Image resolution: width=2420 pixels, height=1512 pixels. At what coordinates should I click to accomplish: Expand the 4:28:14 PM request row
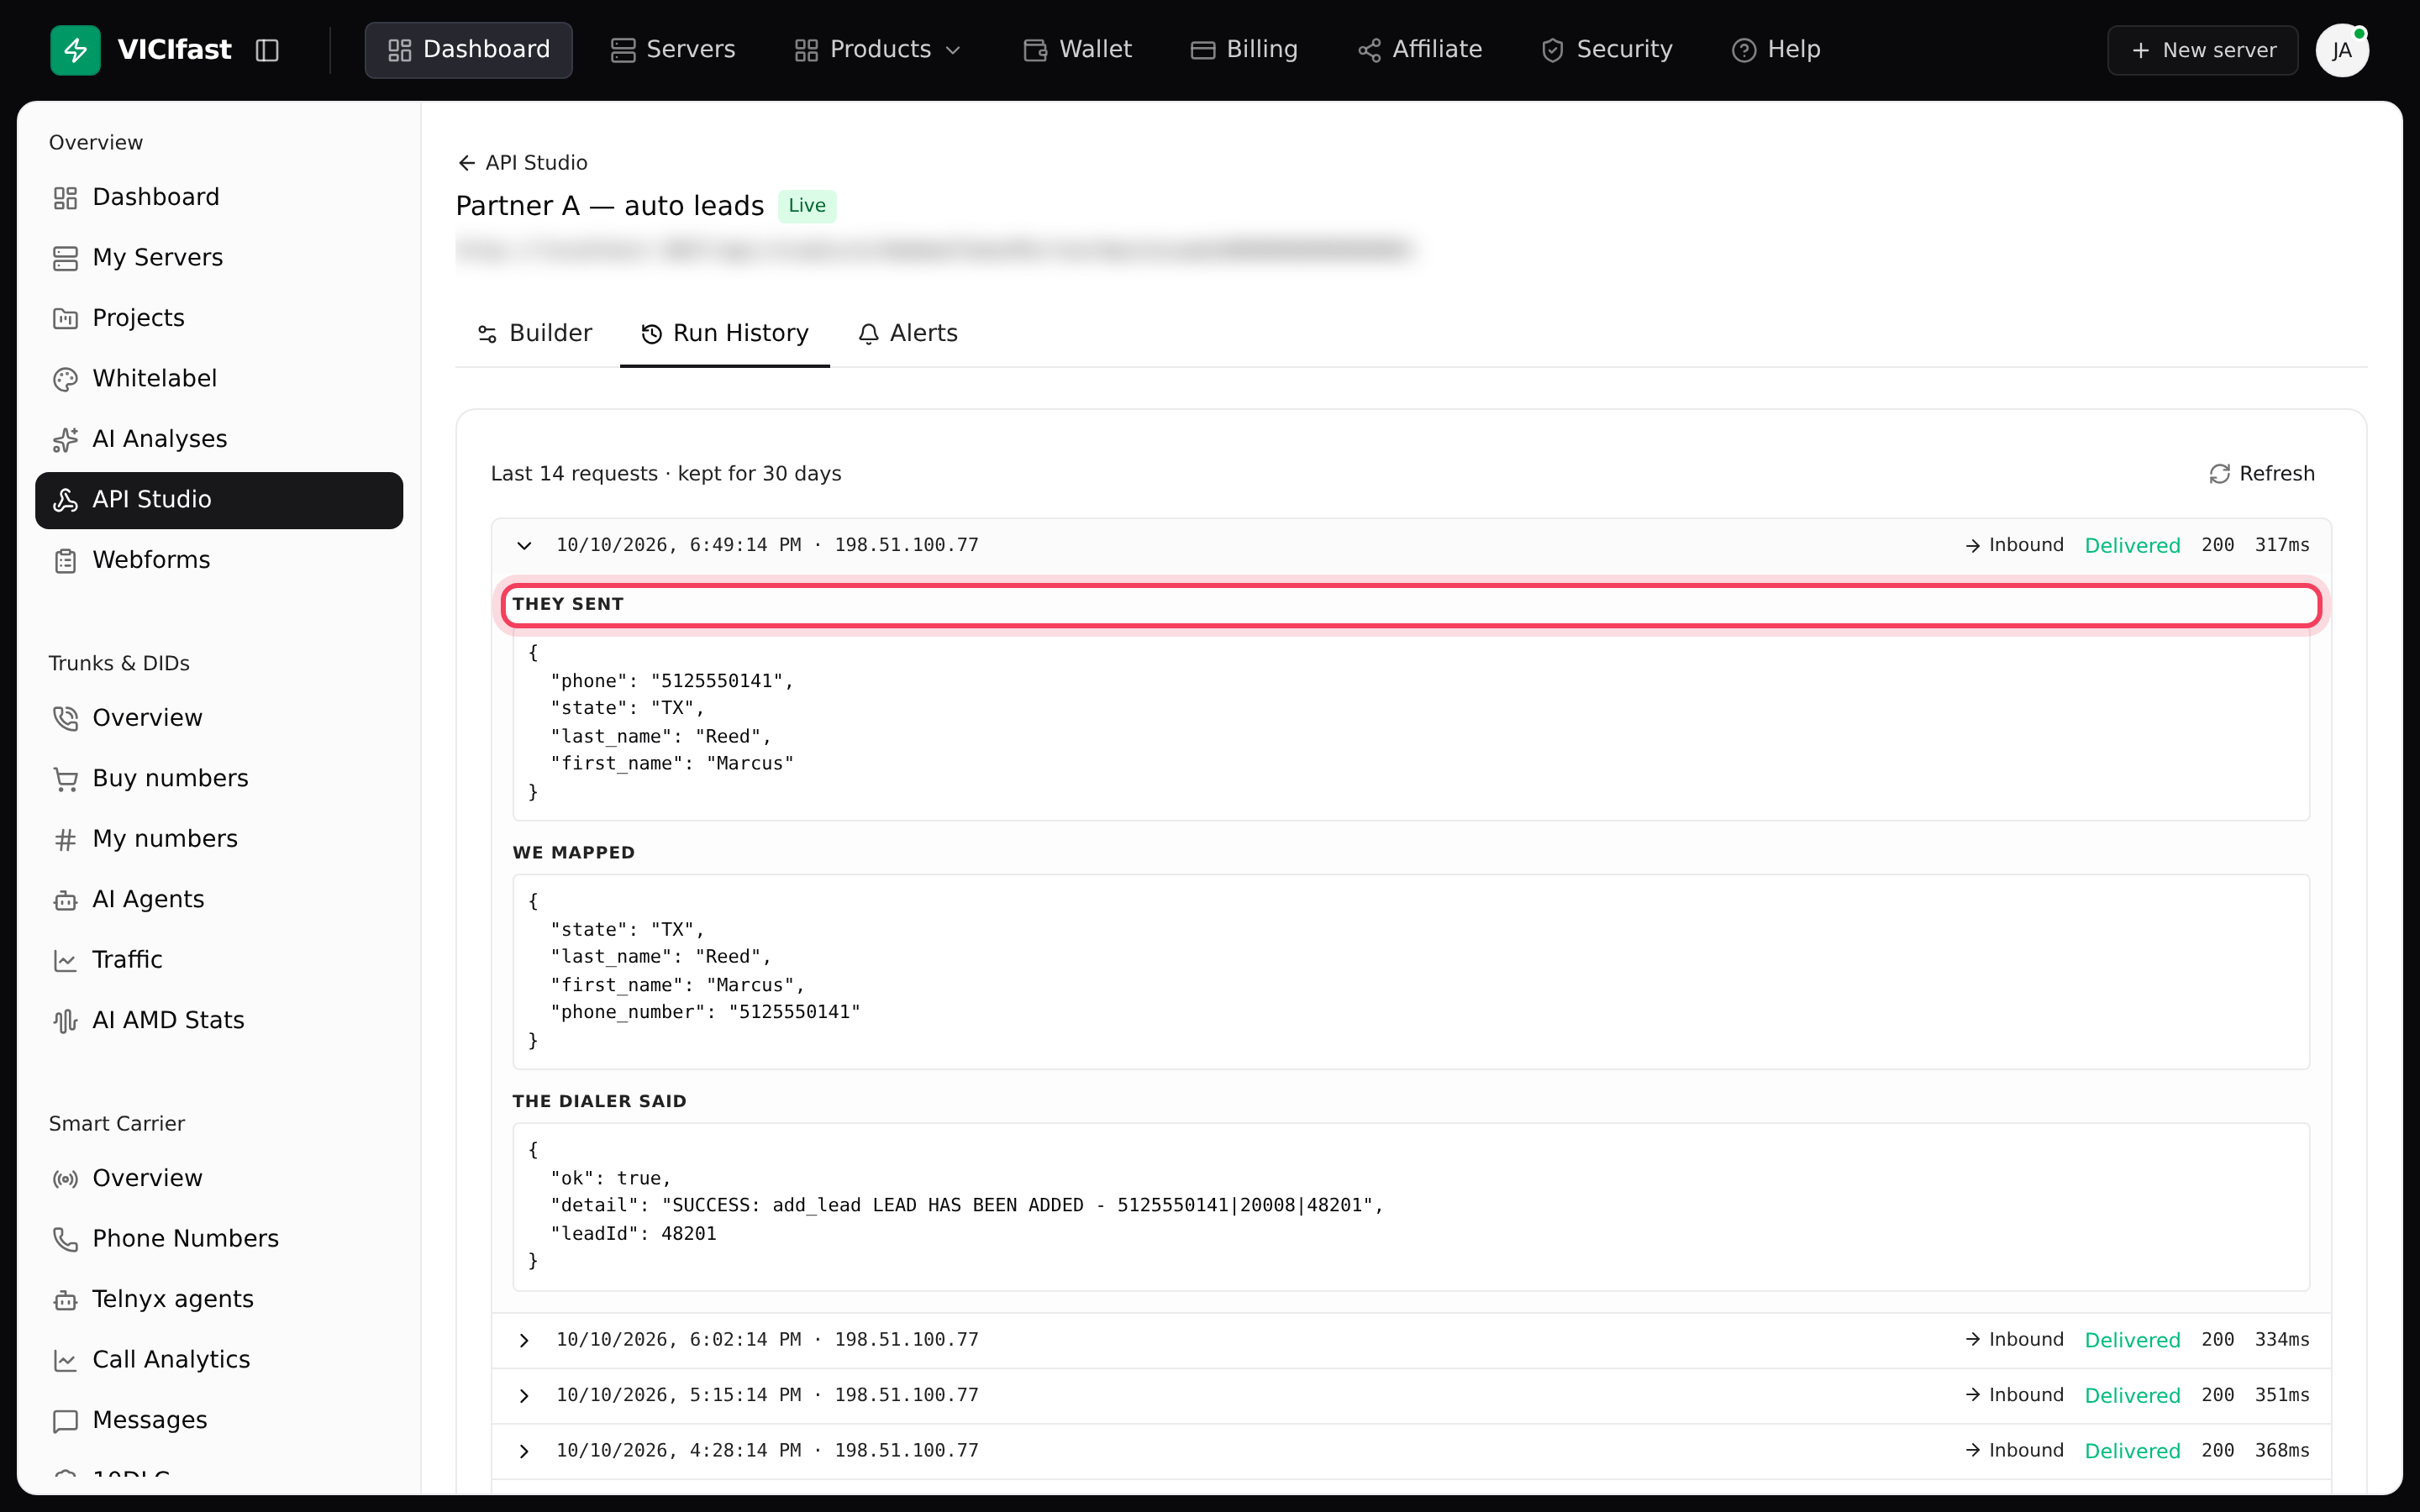click(x=1411, y=1450)
